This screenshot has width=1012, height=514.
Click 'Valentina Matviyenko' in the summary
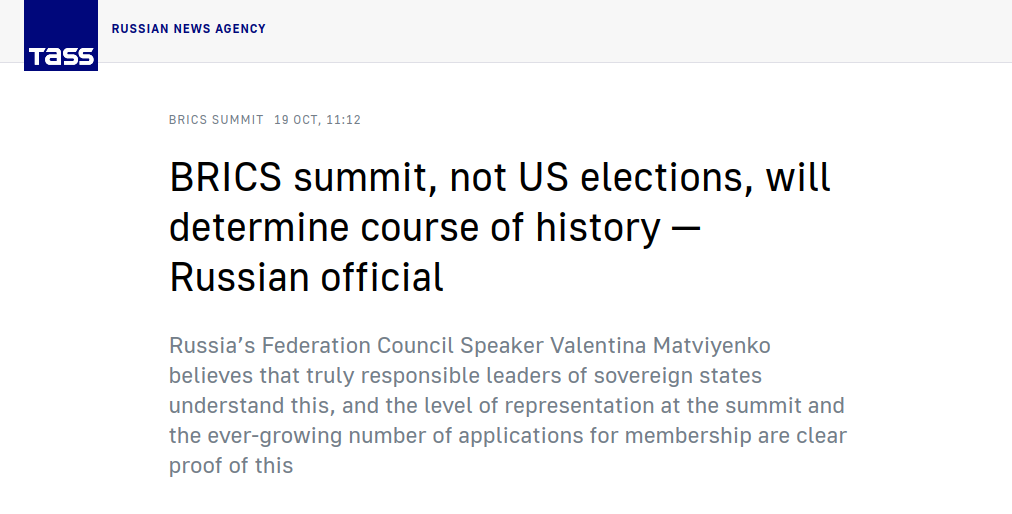tap(660, 346)
